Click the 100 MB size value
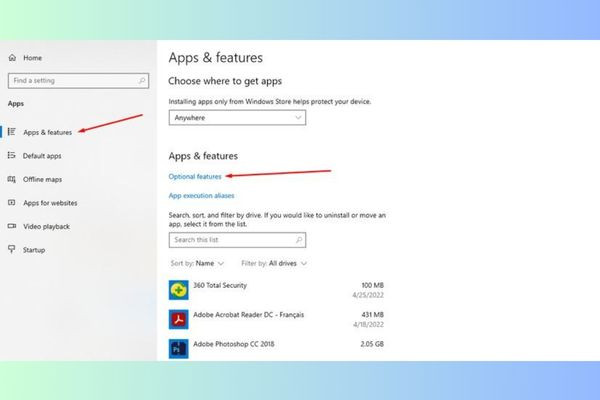The height and width of the screenshot is (400, 600). (x=372, y=285)
